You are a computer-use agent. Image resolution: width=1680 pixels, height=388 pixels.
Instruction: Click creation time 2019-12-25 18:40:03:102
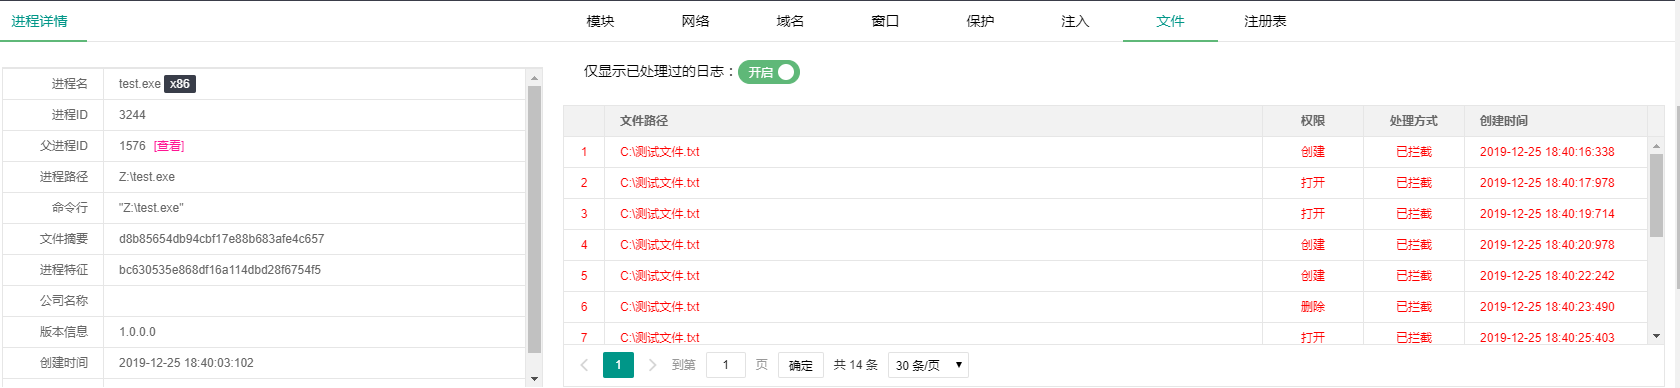click(186, 363)
